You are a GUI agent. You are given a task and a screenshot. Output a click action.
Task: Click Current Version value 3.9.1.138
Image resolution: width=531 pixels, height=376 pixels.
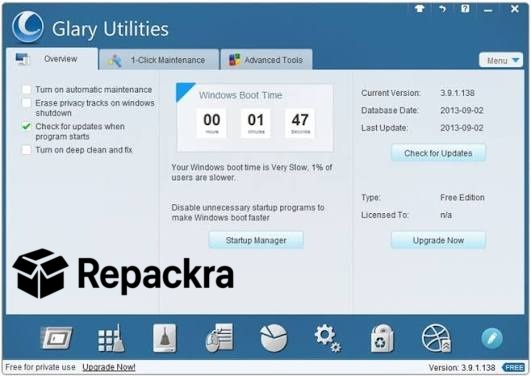click(x=457, y=93)
